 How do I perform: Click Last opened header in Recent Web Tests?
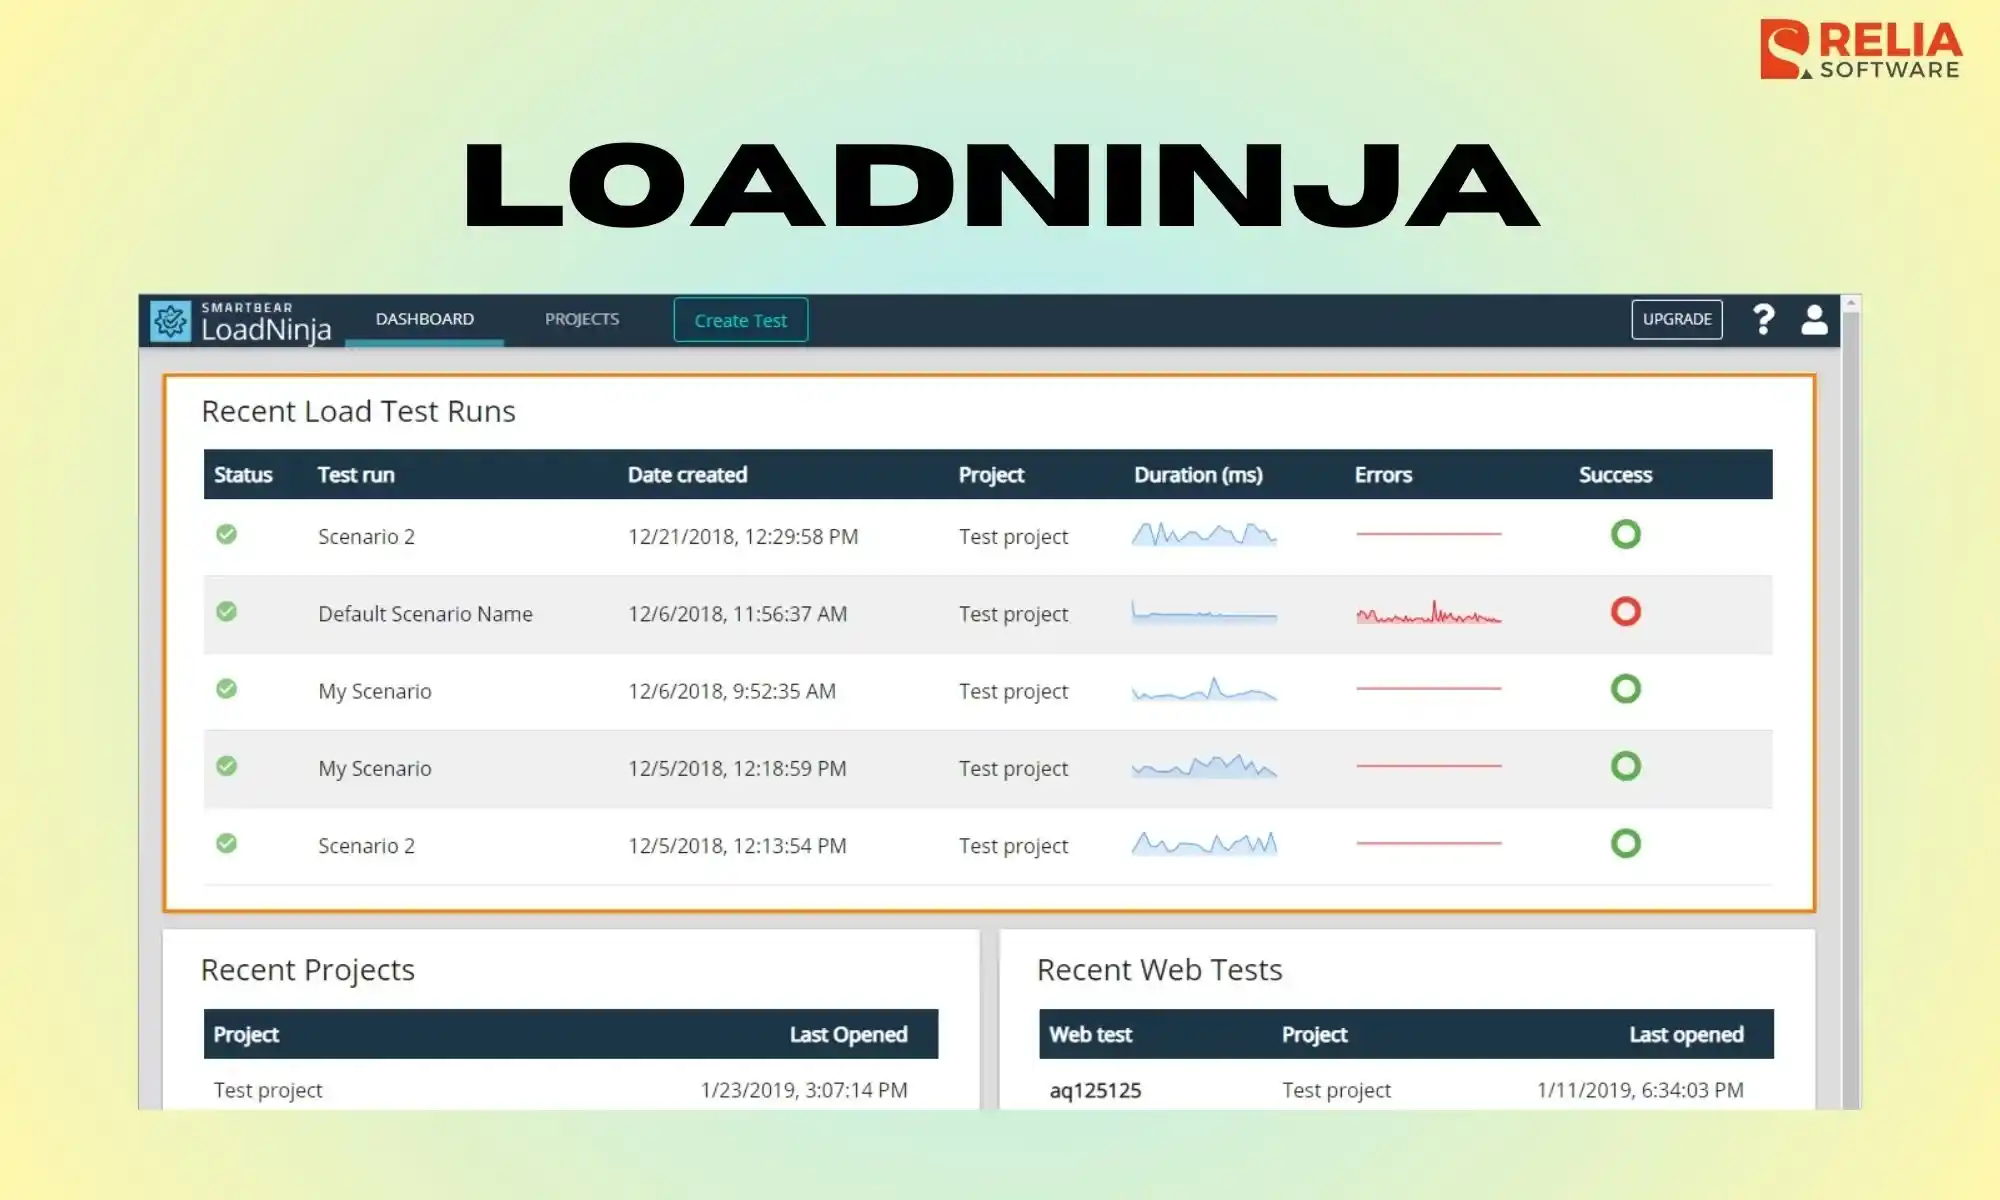coord(1686,1035)
